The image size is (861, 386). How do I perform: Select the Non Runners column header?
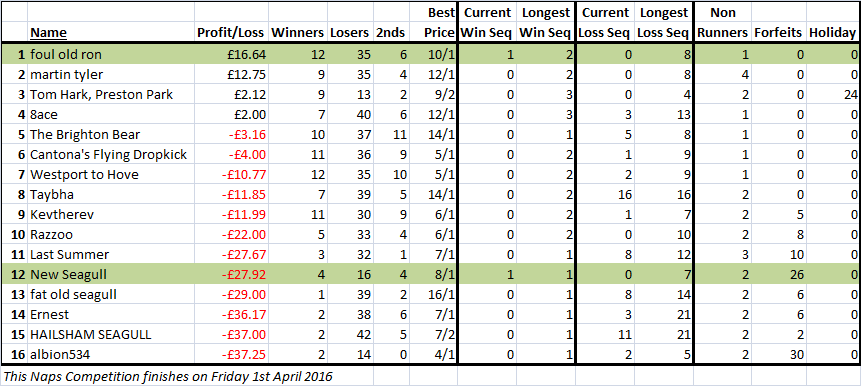point(723,23)
